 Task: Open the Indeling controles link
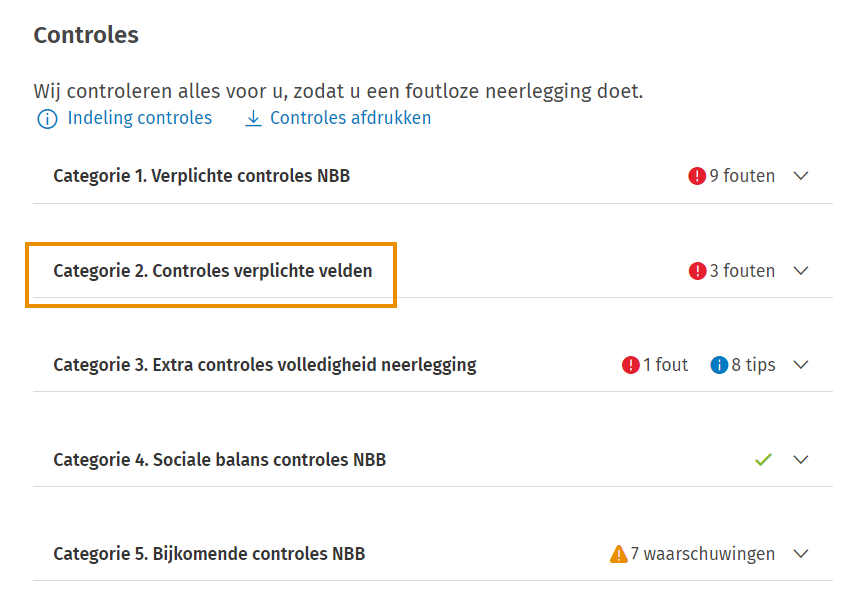(140, 118)
